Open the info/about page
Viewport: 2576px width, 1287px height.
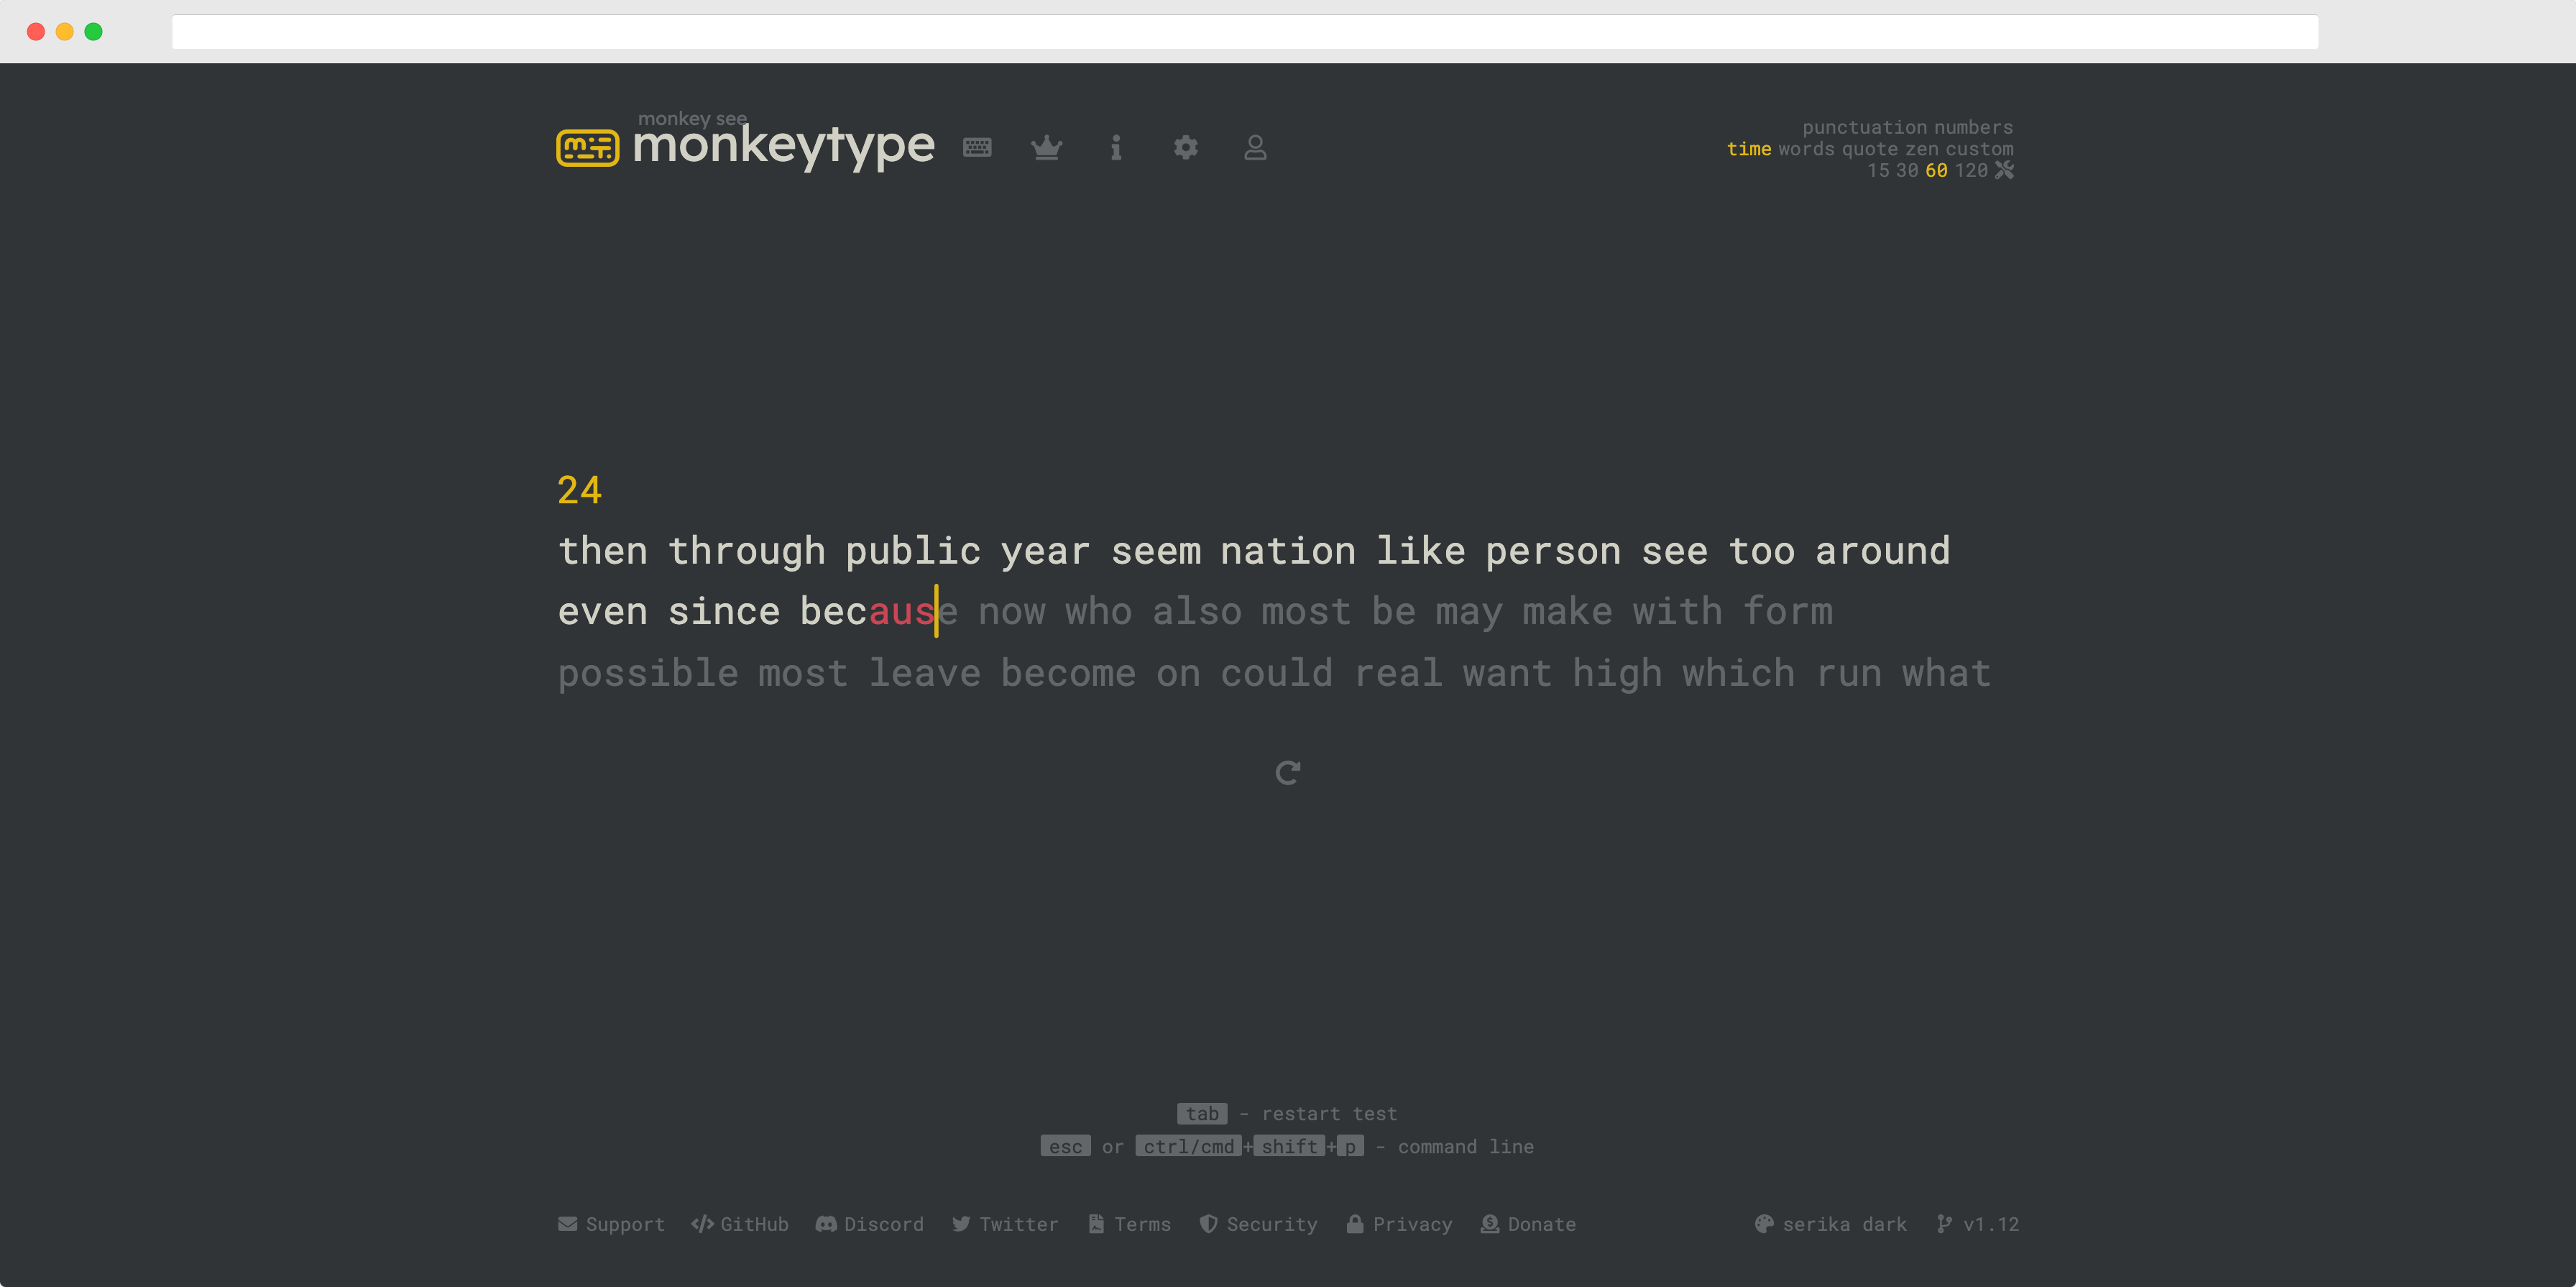click(x=1116, y=147)
